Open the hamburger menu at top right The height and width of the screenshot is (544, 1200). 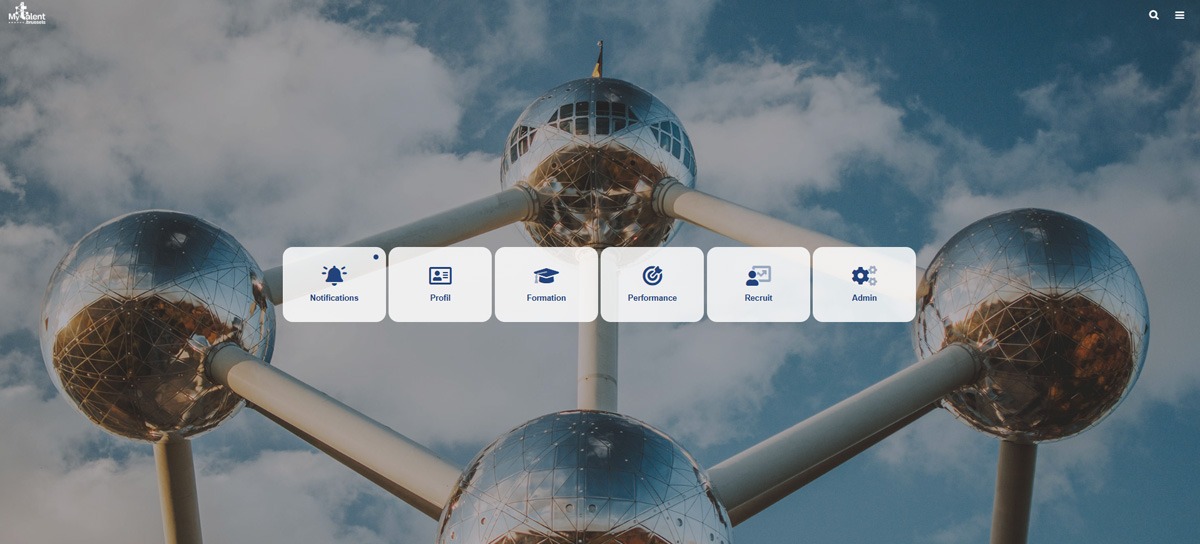tap(1180, 15)
